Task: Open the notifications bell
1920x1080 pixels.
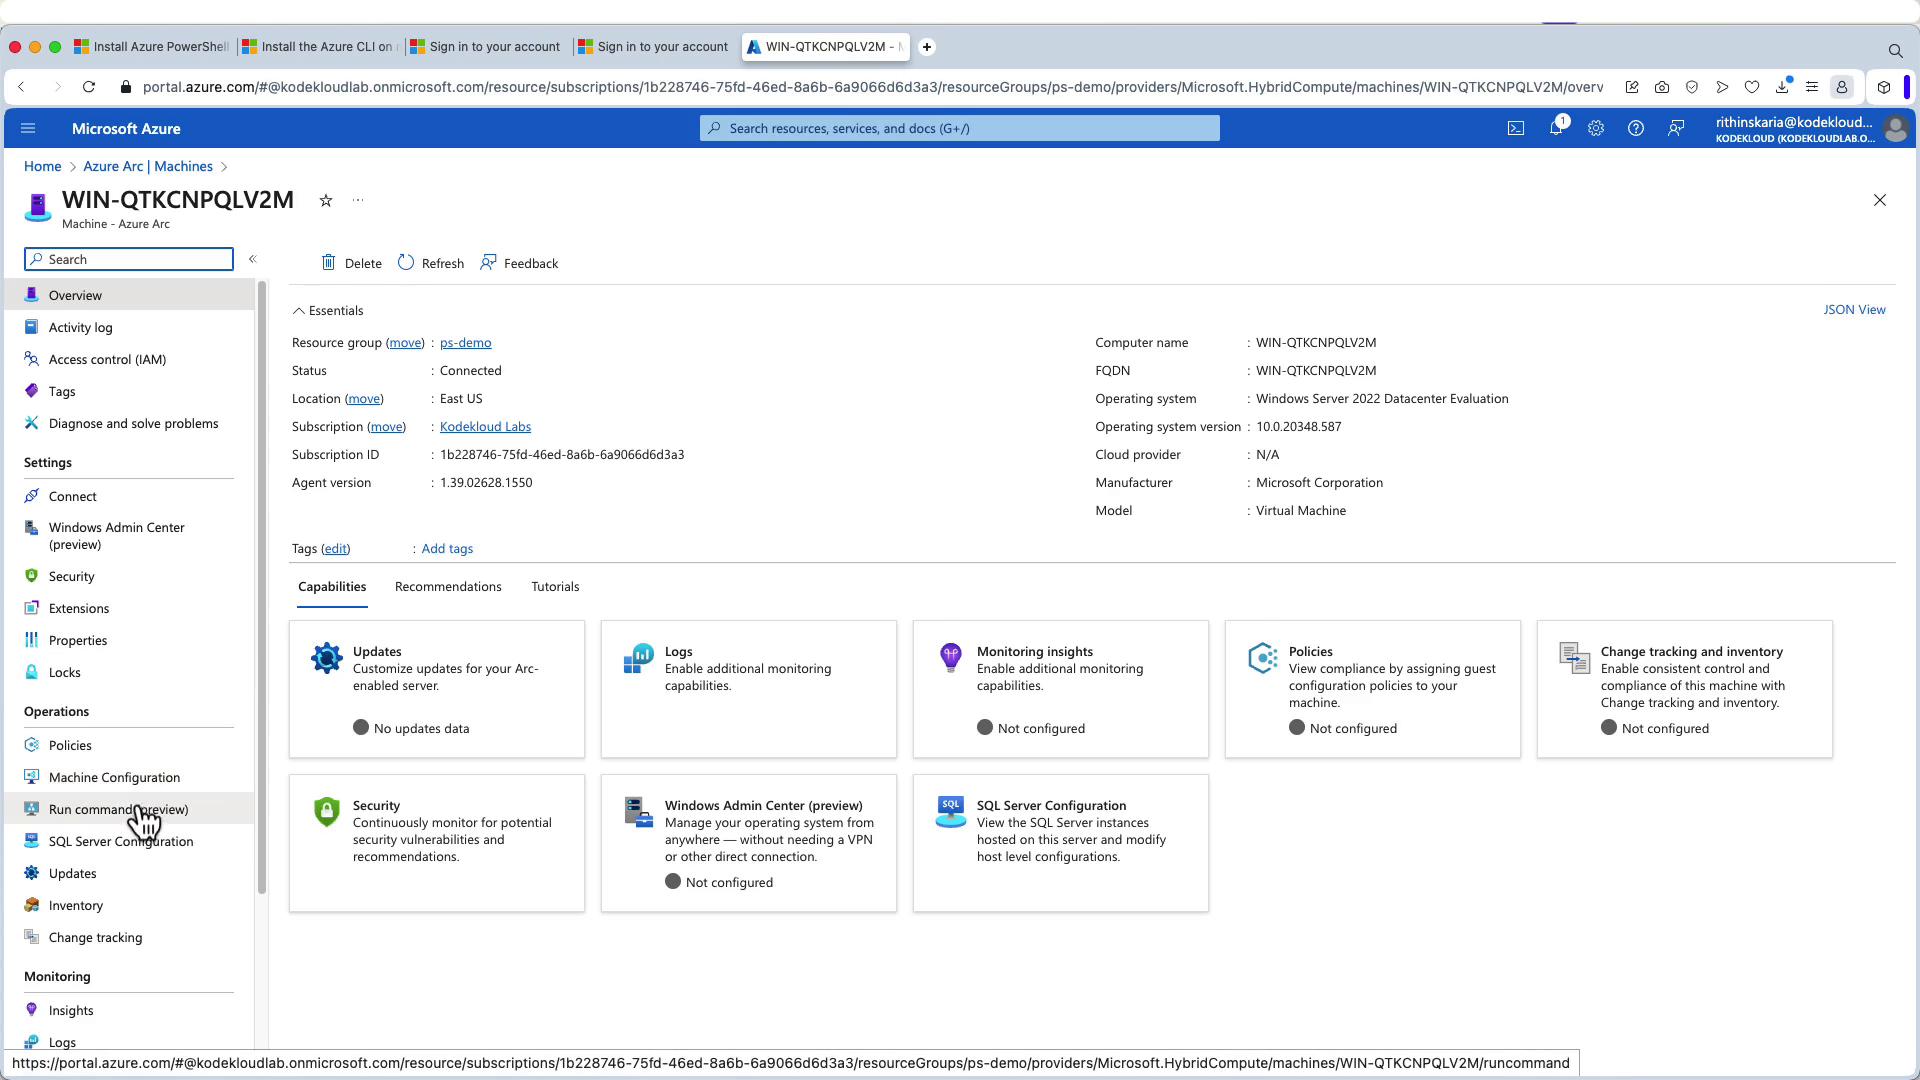Action: (x=1556, y=128)
